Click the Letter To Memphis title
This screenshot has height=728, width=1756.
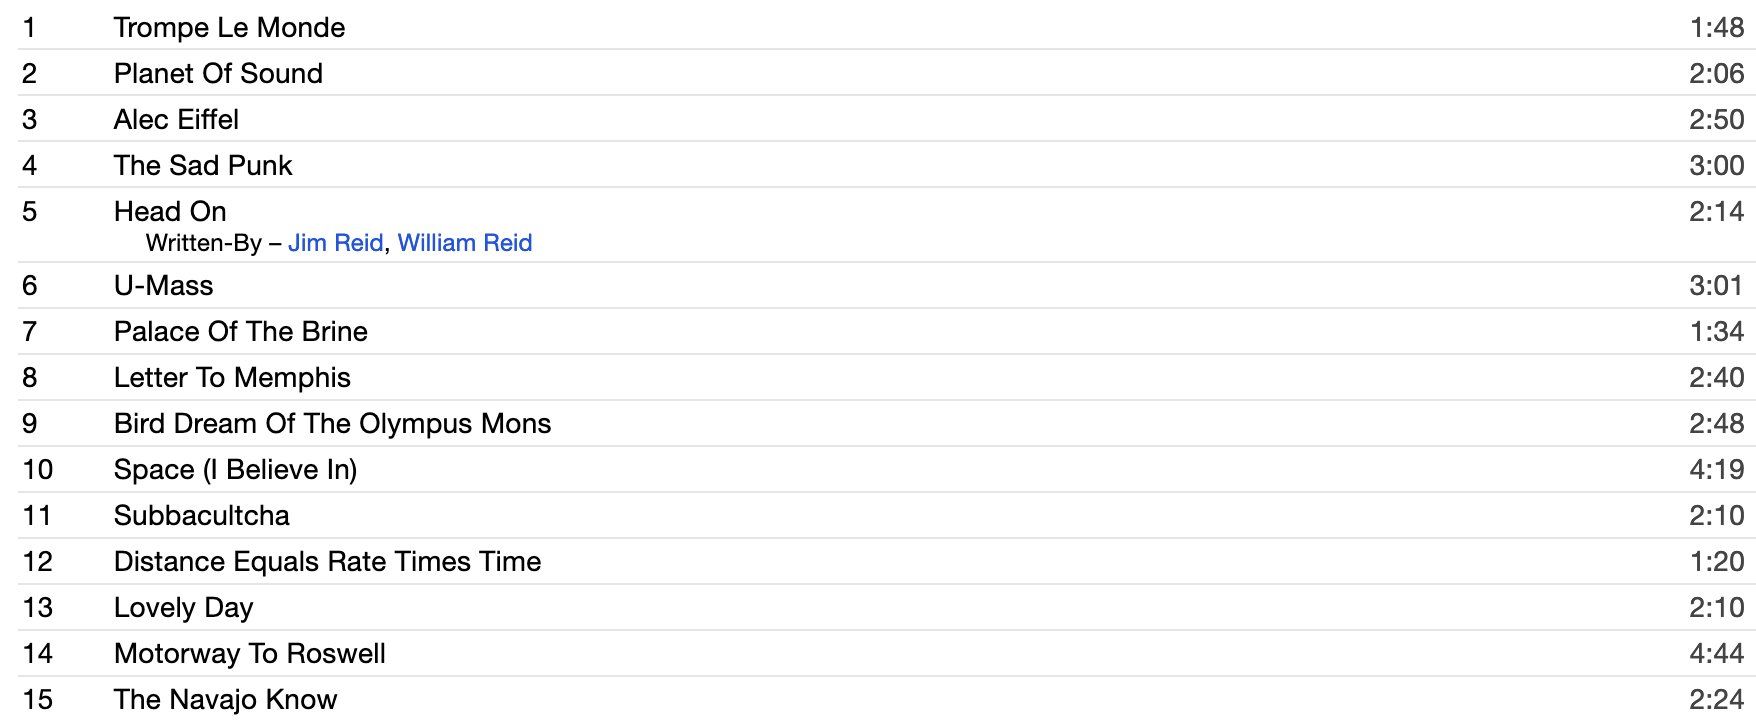click(x=232, y=377)
